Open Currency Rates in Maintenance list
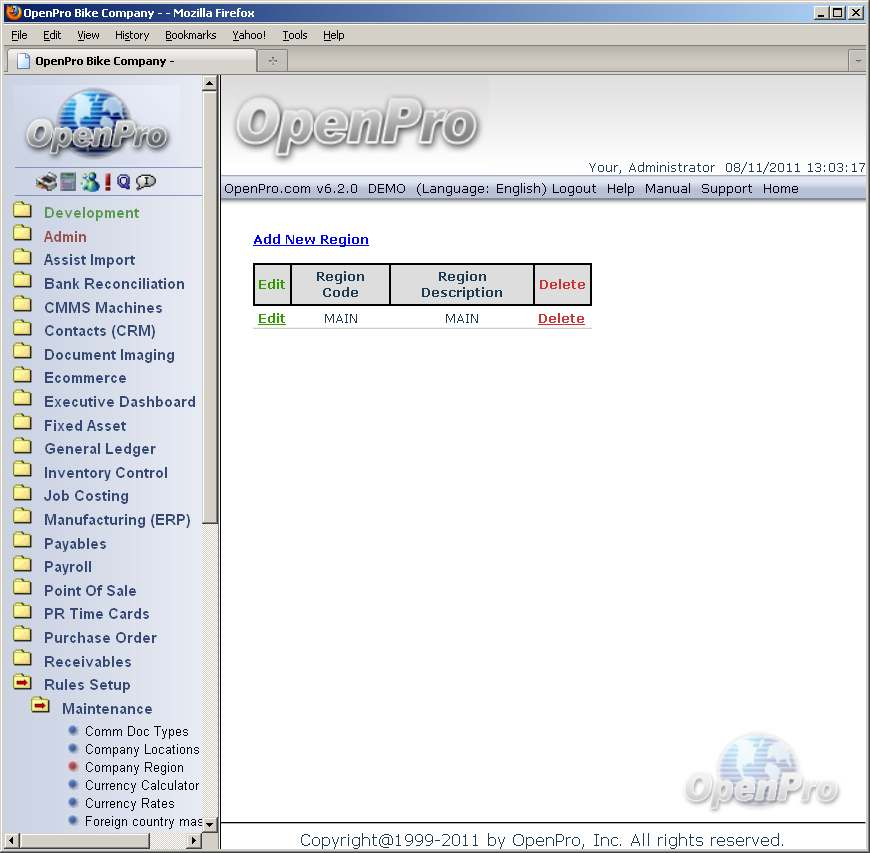The image size is (870, 853). click(x=129, y=803)
